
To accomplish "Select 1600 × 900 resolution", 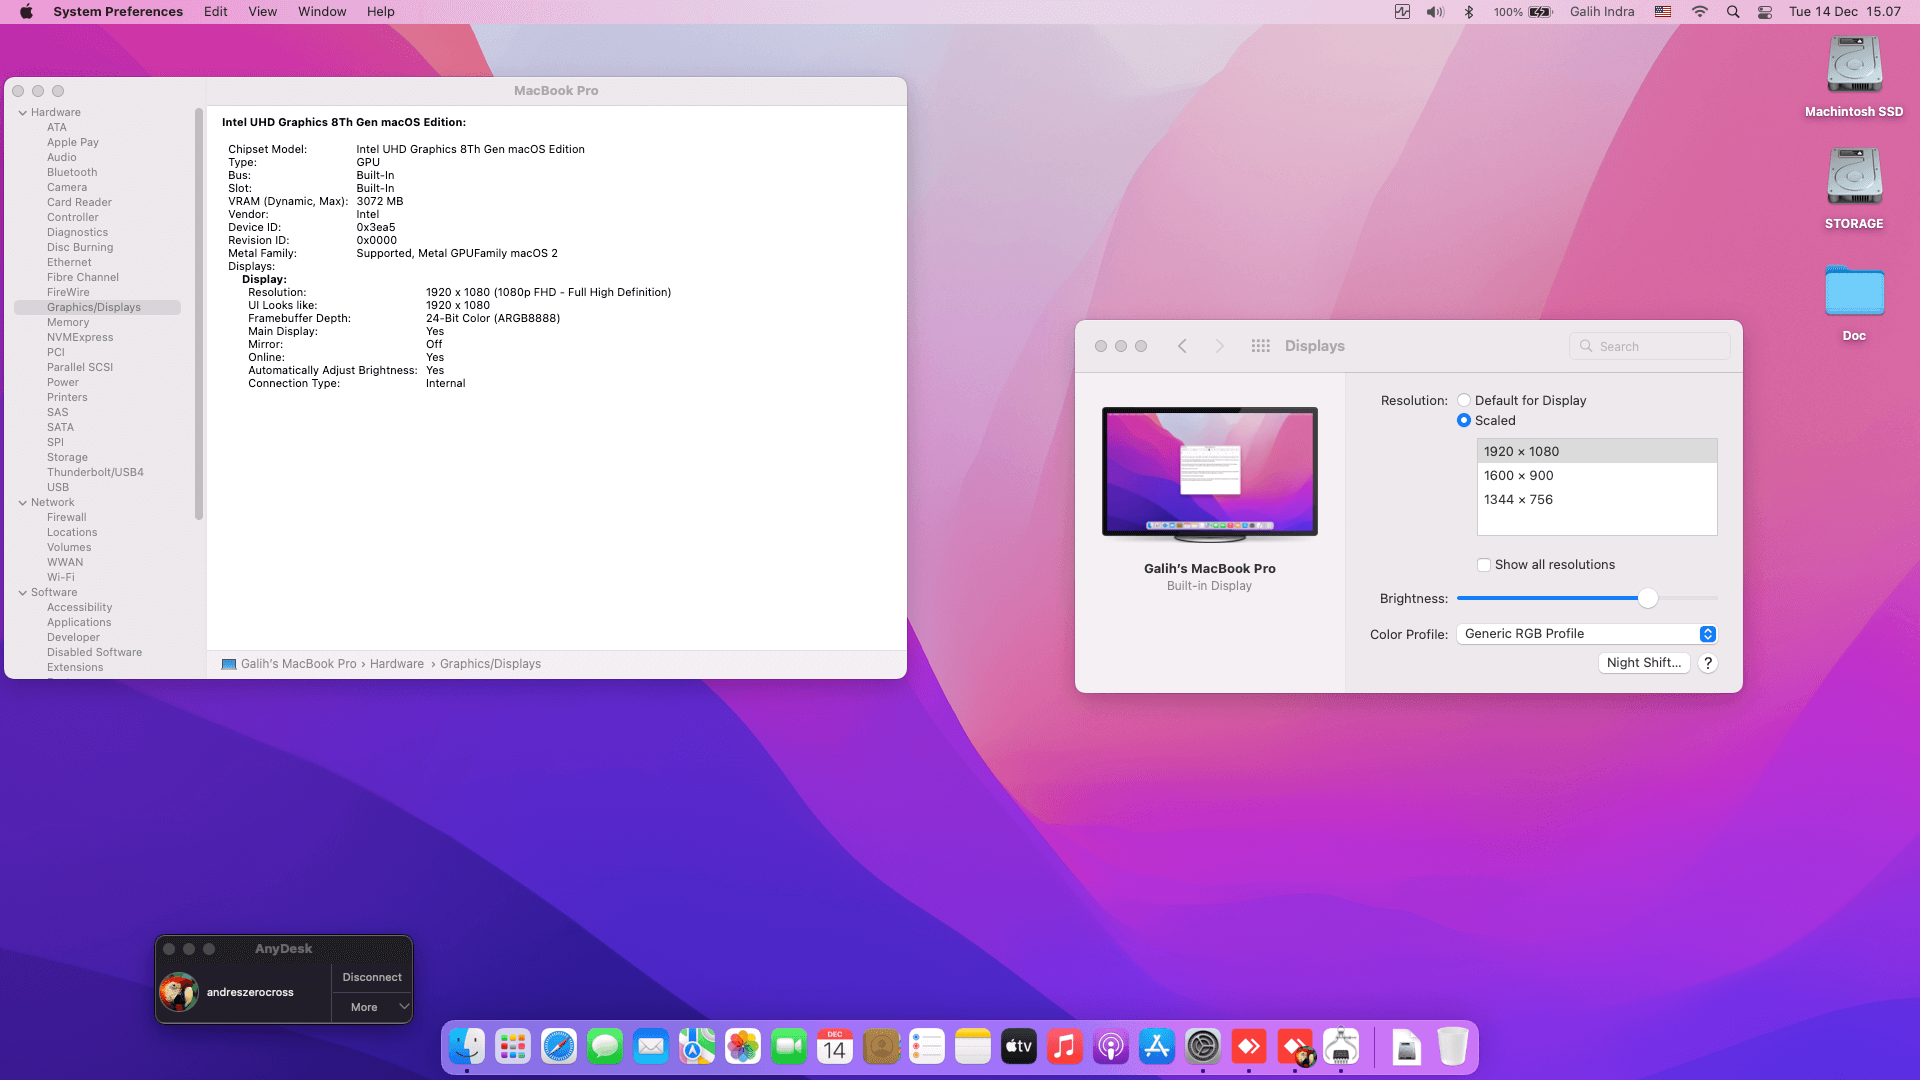I will [x=1597, y=475].
